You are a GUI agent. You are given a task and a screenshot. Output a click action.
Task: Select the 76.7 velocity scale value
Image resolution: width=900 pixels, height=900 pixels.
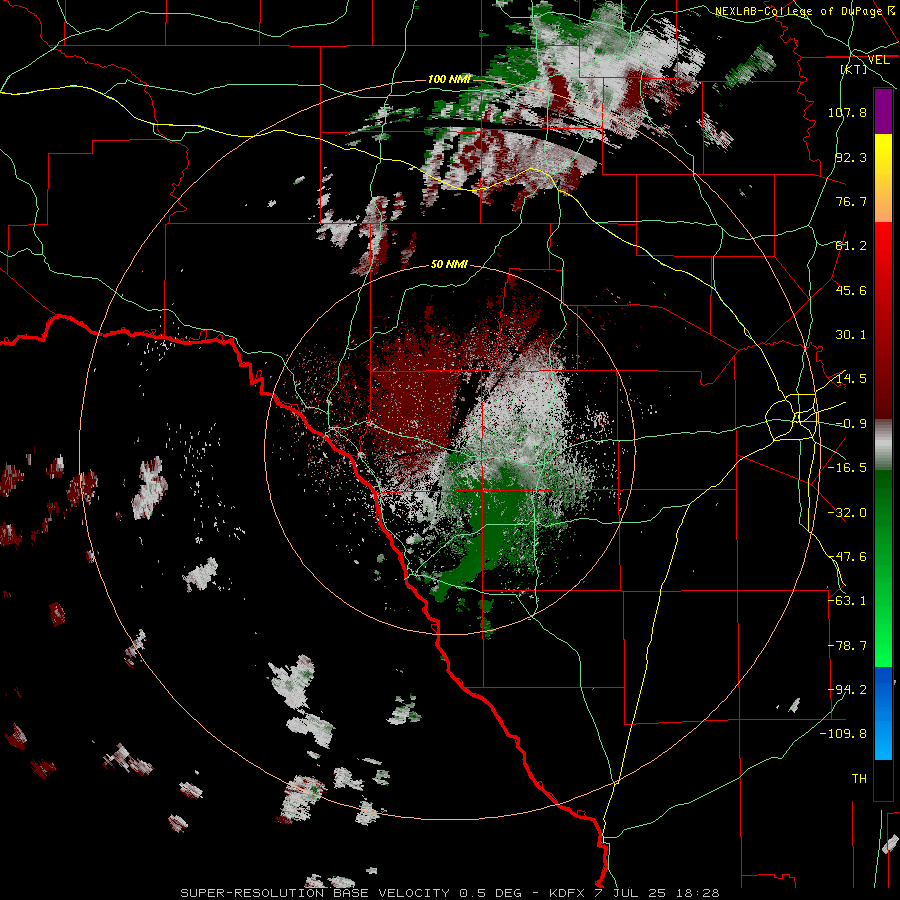tap(851, 201)
